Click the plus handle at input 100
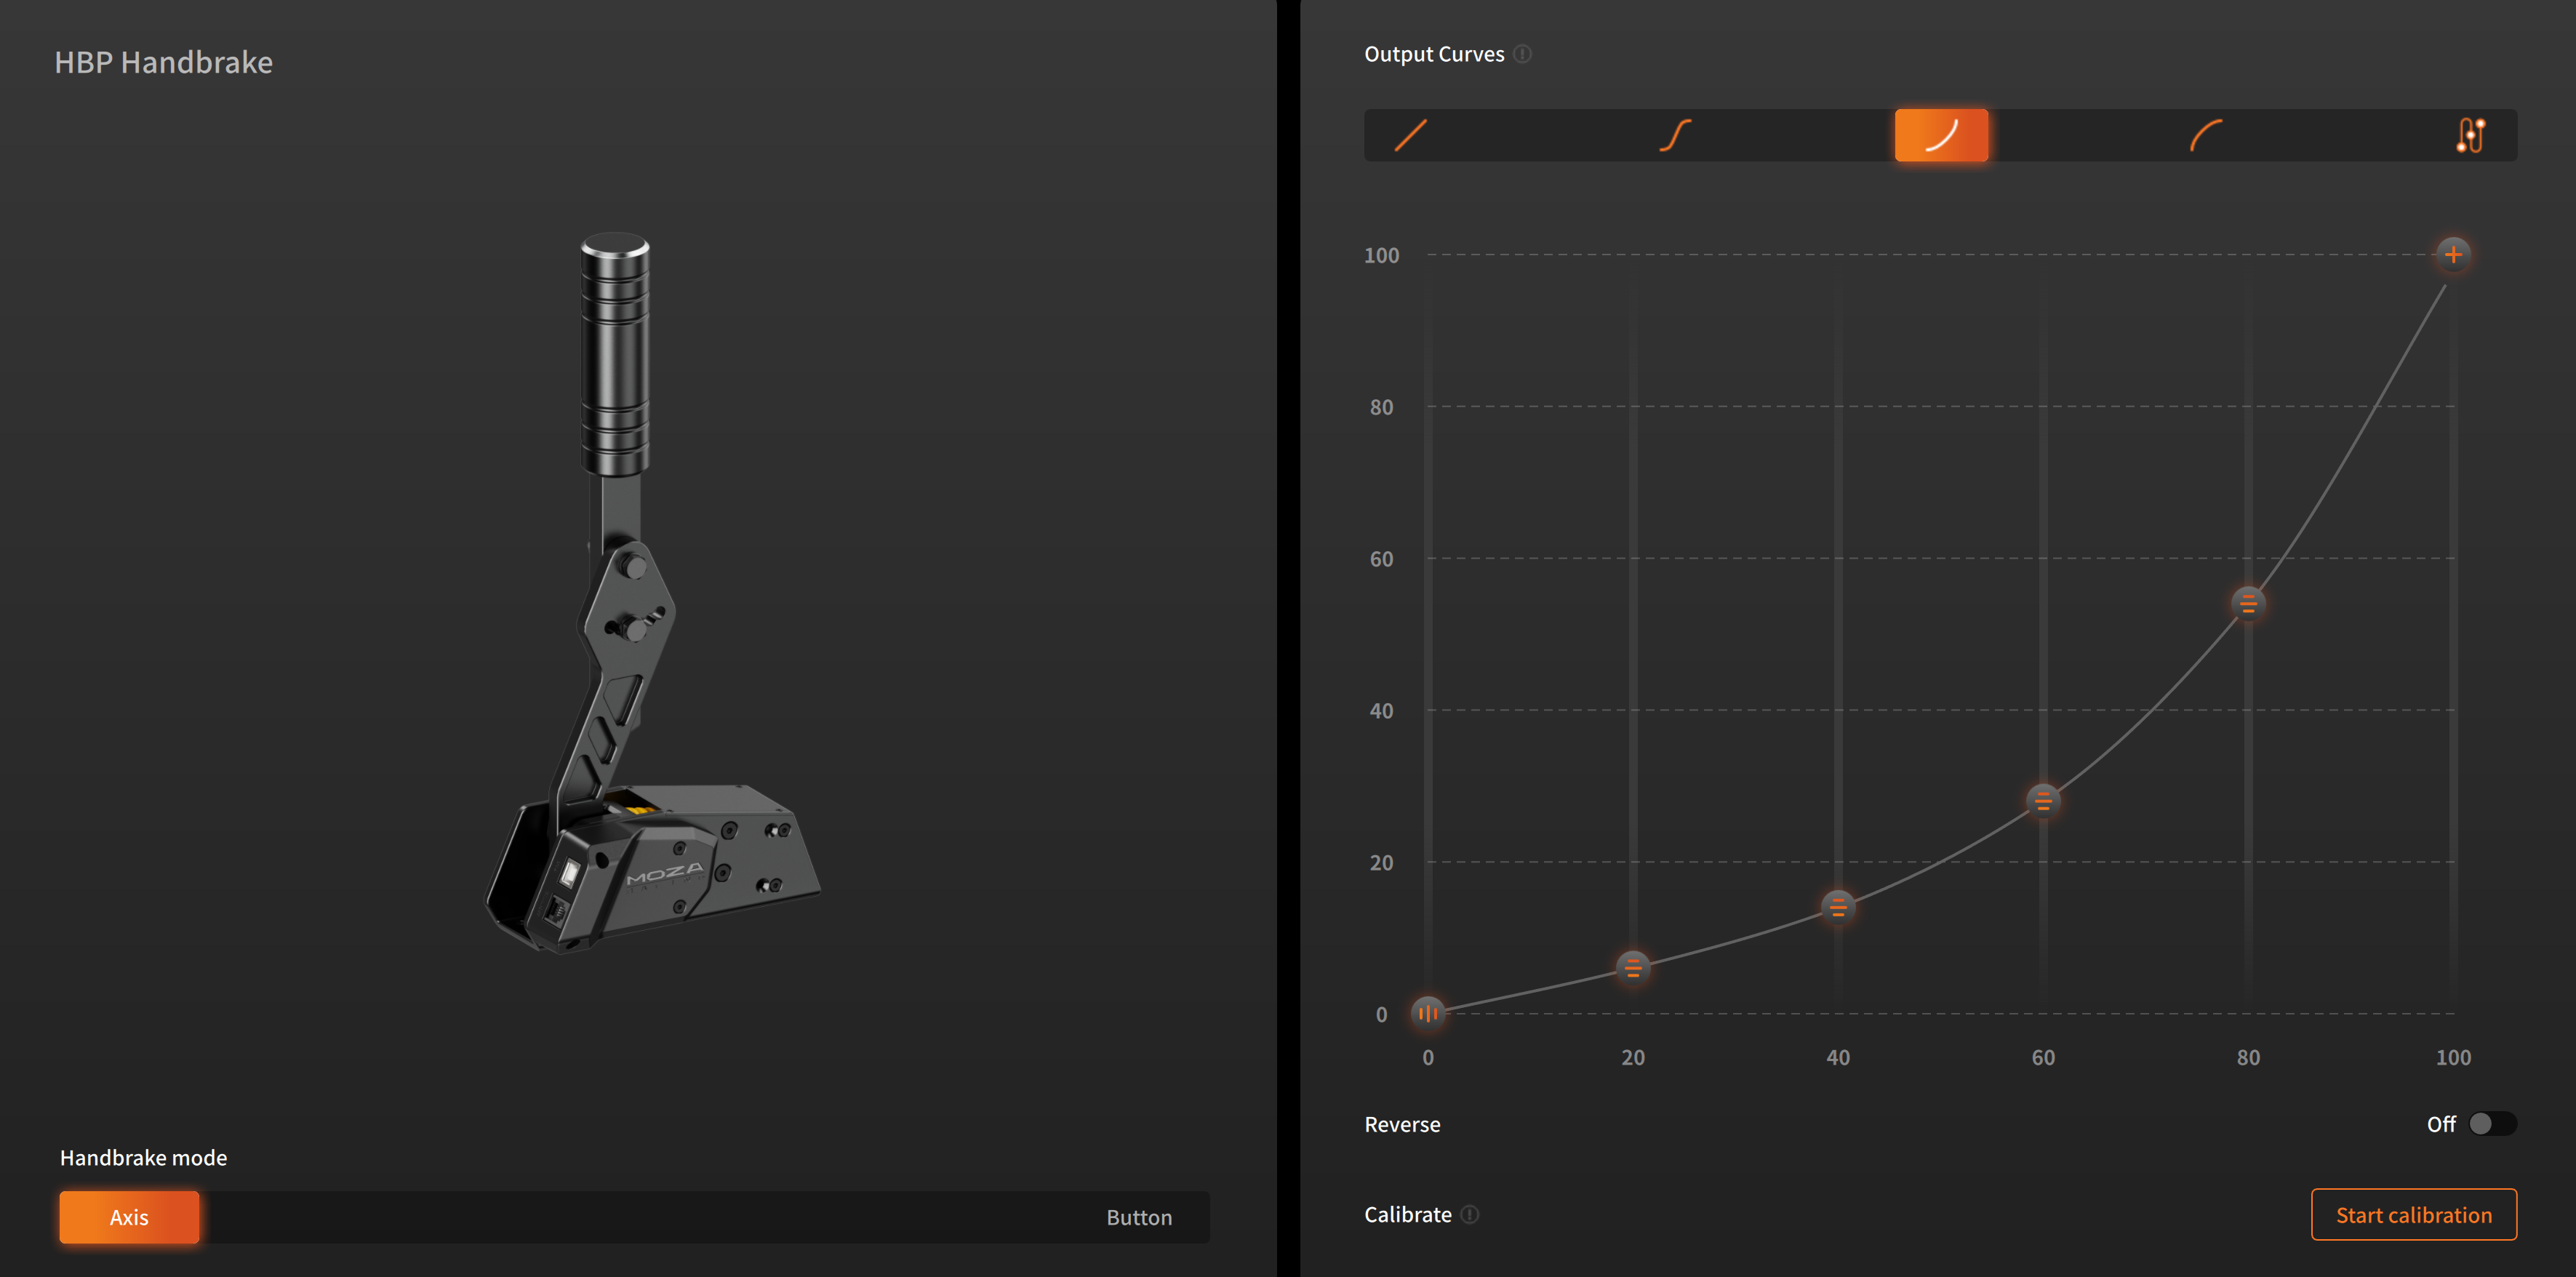Viewport: 2576px width, 1277px height. coord(2453,254)
